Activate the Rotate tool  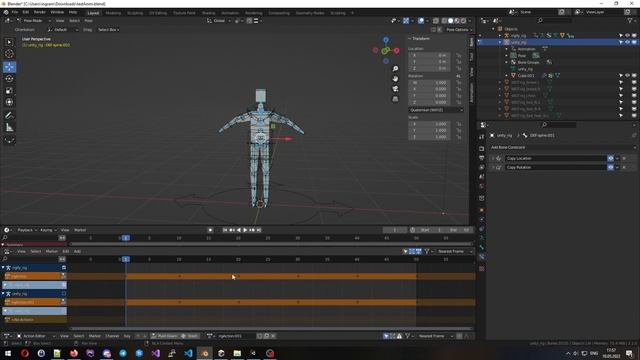click(9, 78)
